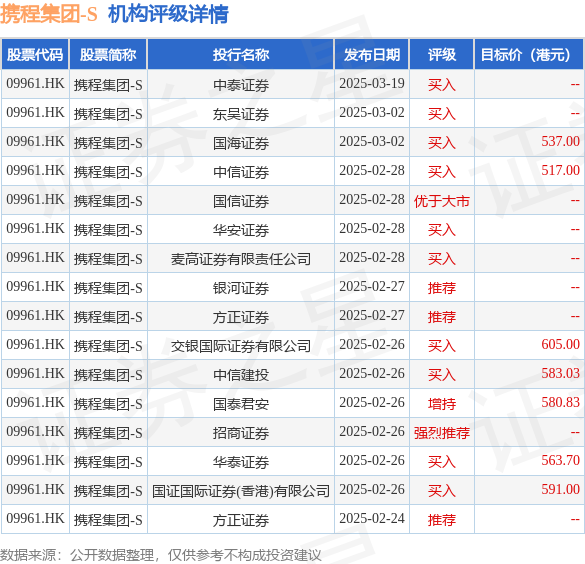Click 国海证券 target price 537.00
The width and height of the screenshot is (585, 564).
coord(560,142)
